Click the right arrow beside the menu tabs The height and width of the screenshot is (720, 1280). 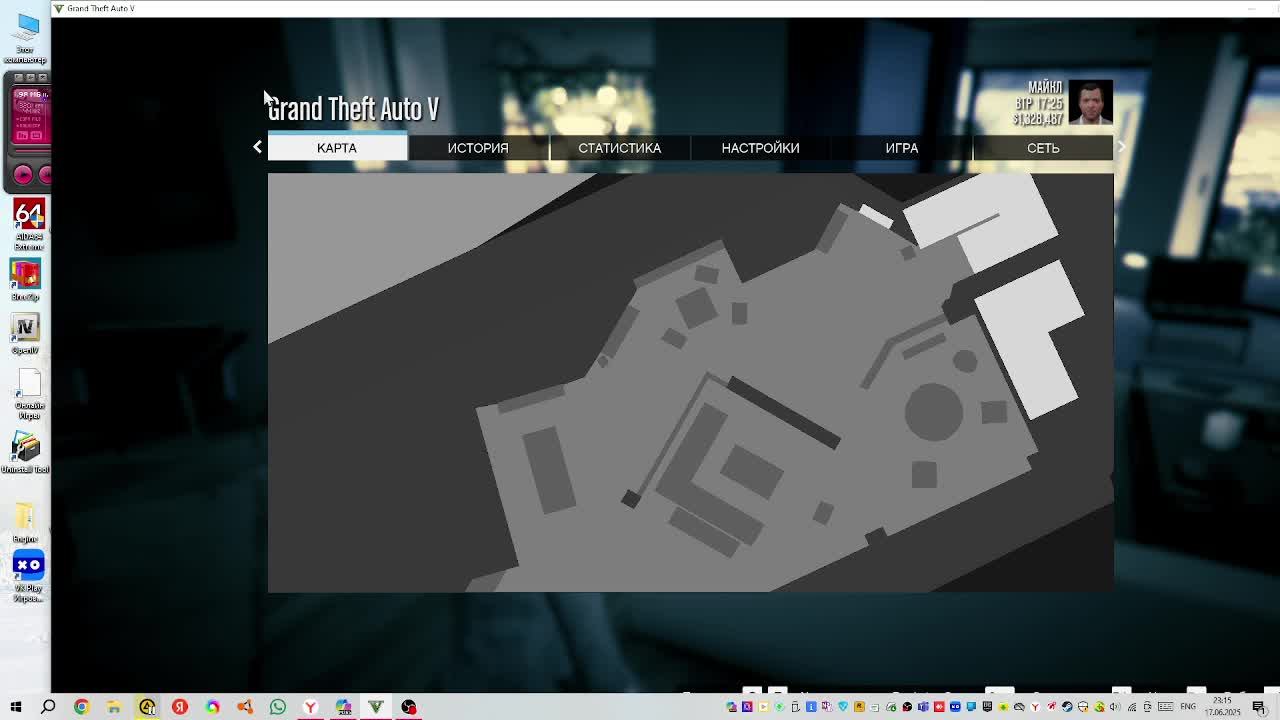coord(1121,147)
